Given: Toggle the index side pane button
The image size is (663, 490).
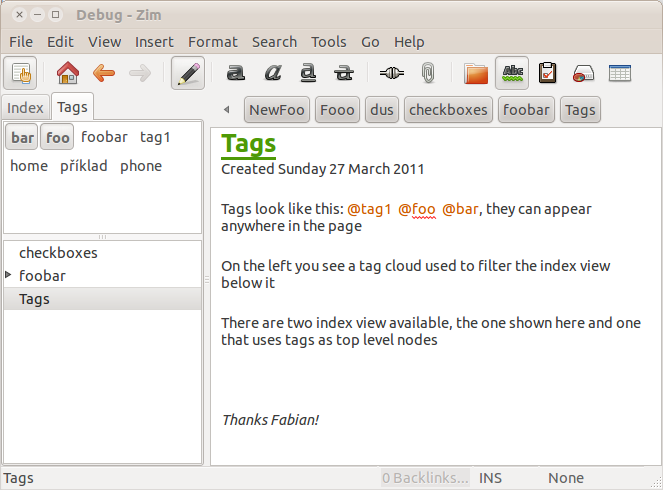Looking at the screenshot, I should pyautogui.click(x=21, y=73).
